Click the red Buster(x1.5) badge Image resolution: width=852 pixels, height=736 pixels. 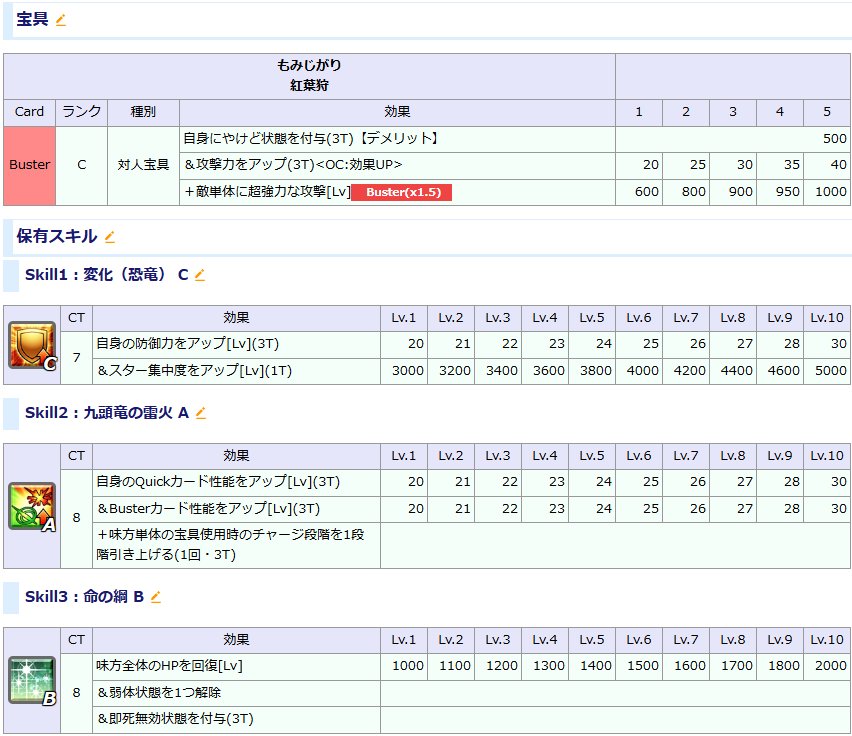[x=402, y=192]
